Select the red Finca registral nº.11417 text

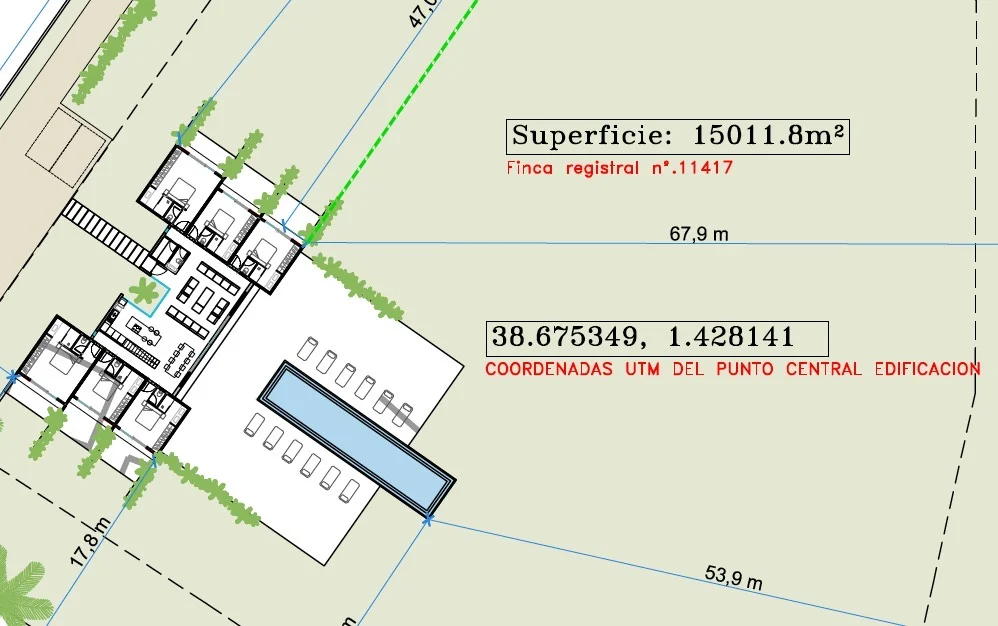click(620, 169)
